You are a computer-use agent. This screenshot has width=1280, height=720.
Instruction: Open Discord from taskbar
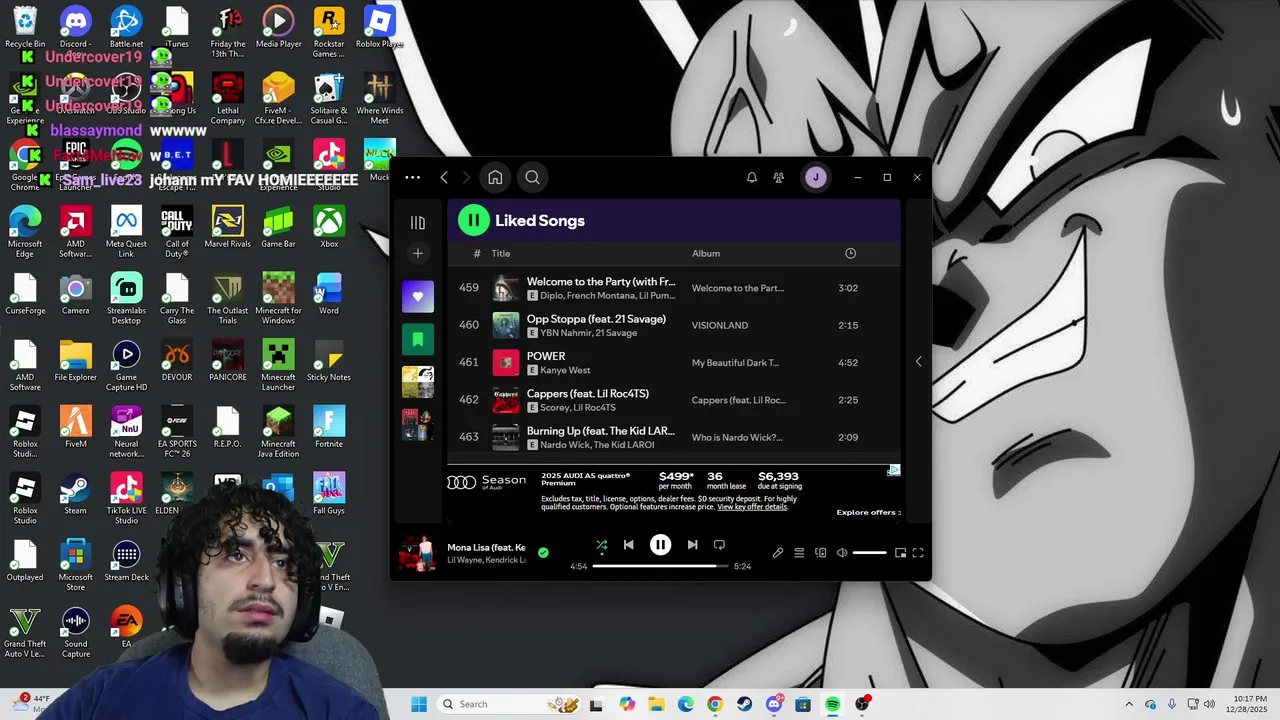pos(774,704)
